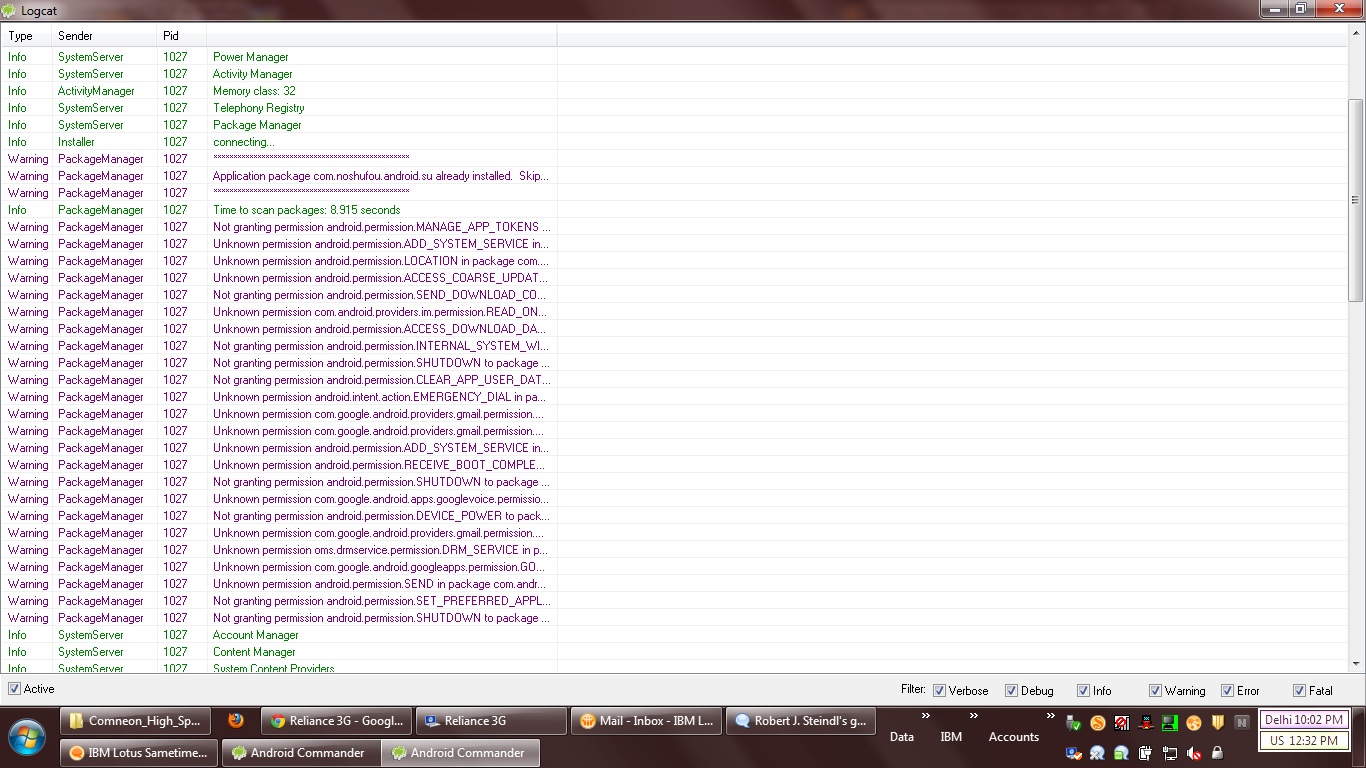Click the power plug tray icon
The width and height of the screenshot is (1366, 768).
point(1145,753)
